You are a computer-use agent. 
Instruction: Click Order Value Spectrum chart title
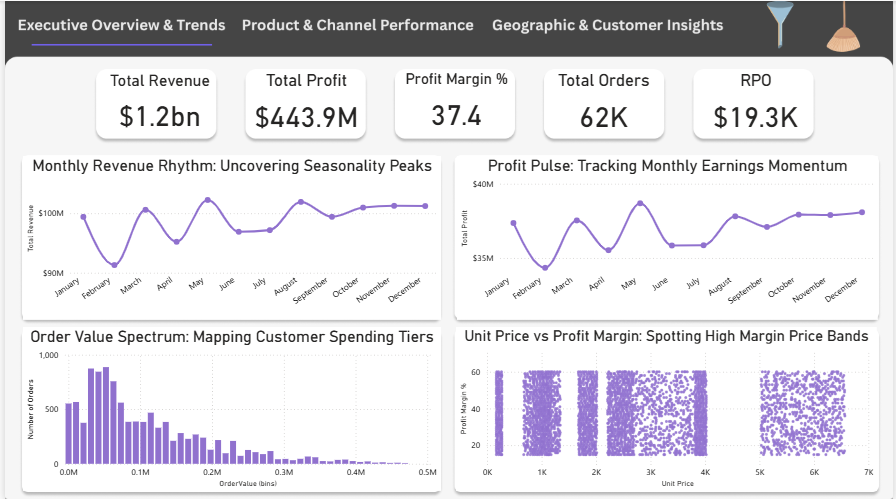pyautogui.click(x=231, y=337)
